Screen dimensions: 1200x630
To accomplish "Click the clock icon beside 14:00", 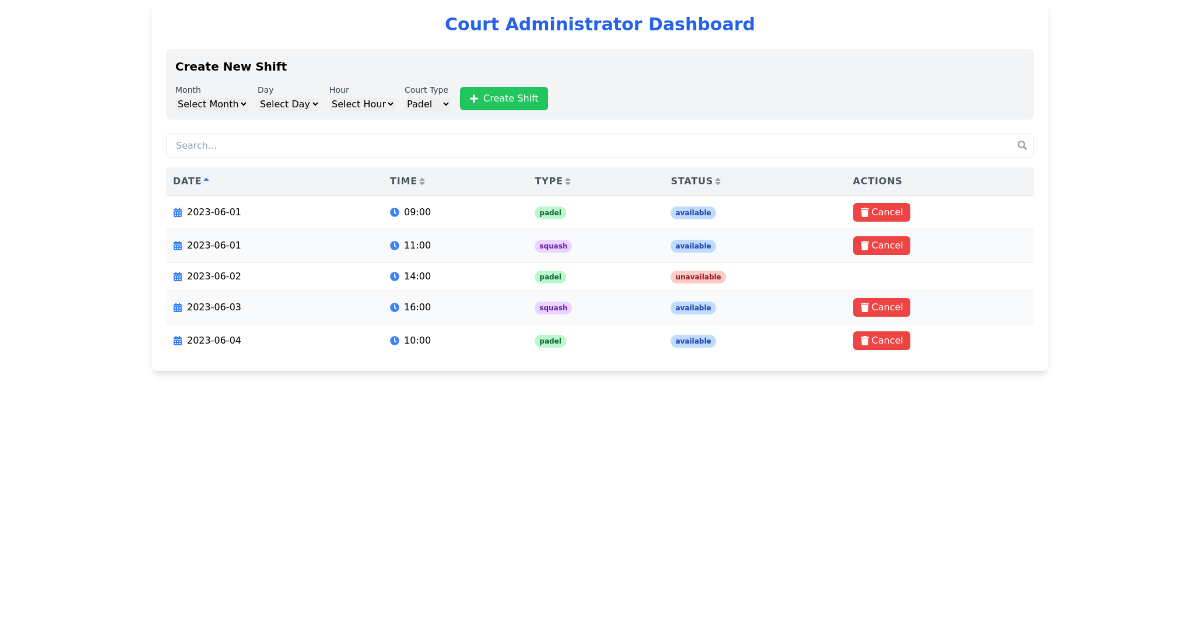I will (x=393, y=276).
